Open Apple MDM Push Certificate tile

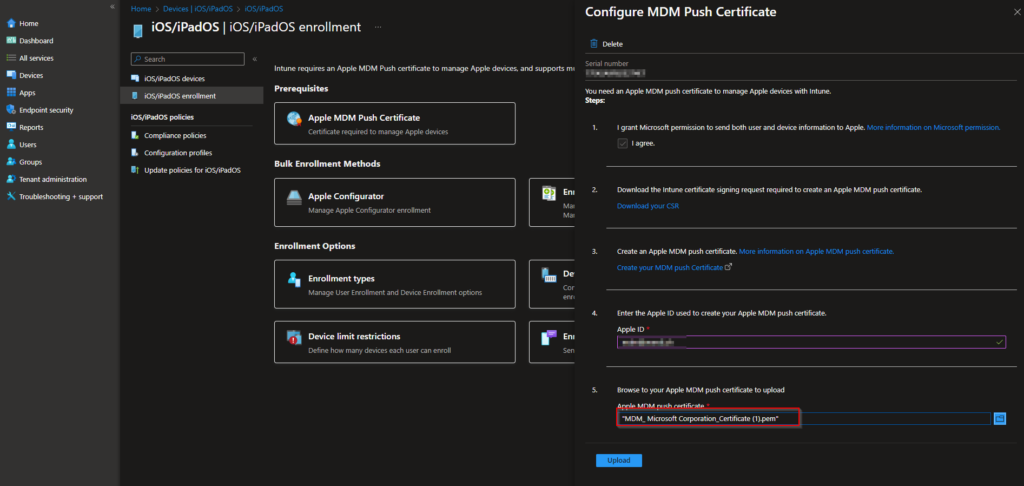coord(394,123)
